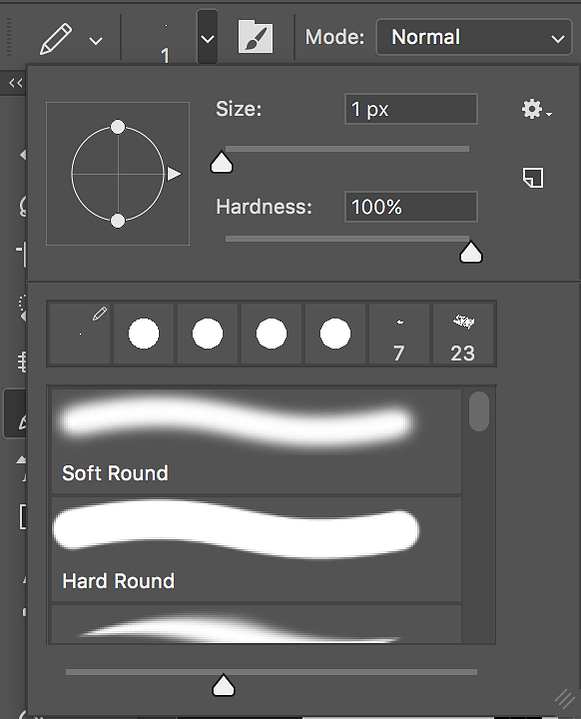Click the brush angle arrow handle
Screen dimensions: 581x719
click(x=174, y=174)
